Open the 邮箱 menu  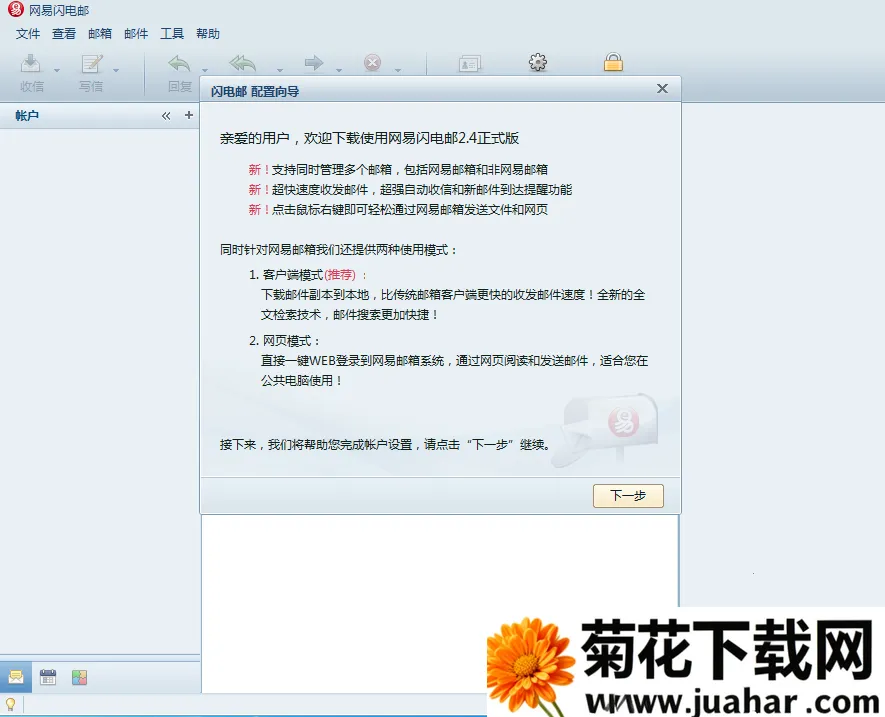(99, 33)
